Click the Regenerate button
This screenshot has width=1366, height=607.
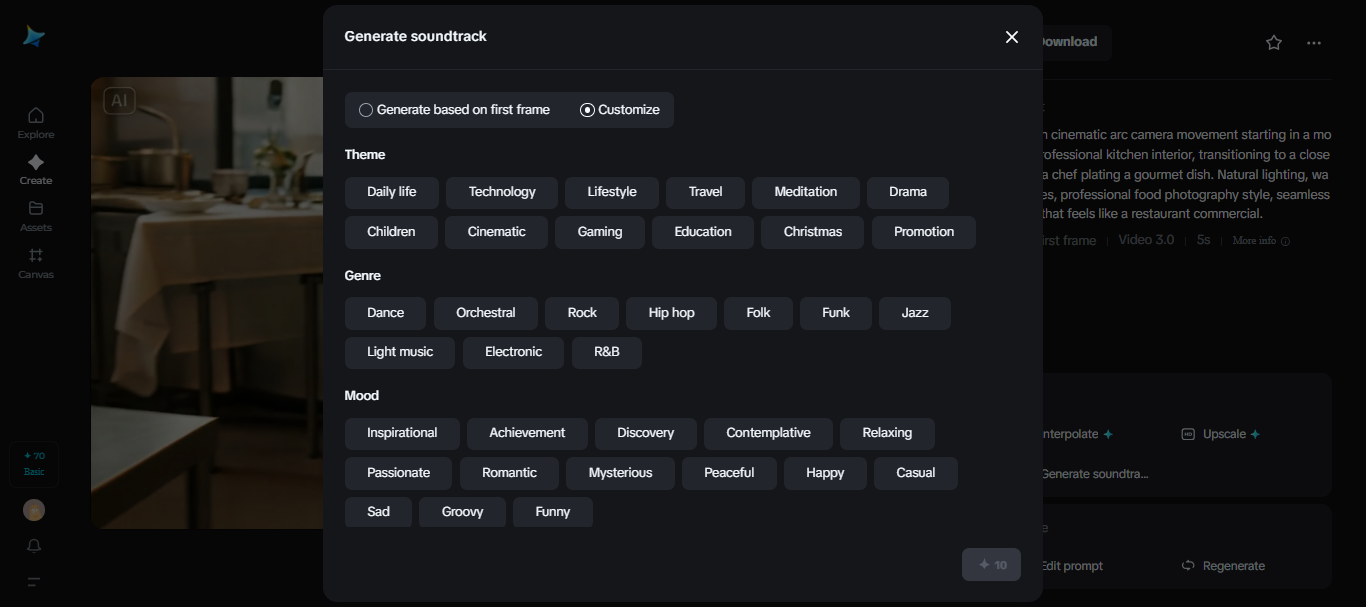coord(1223,566)
